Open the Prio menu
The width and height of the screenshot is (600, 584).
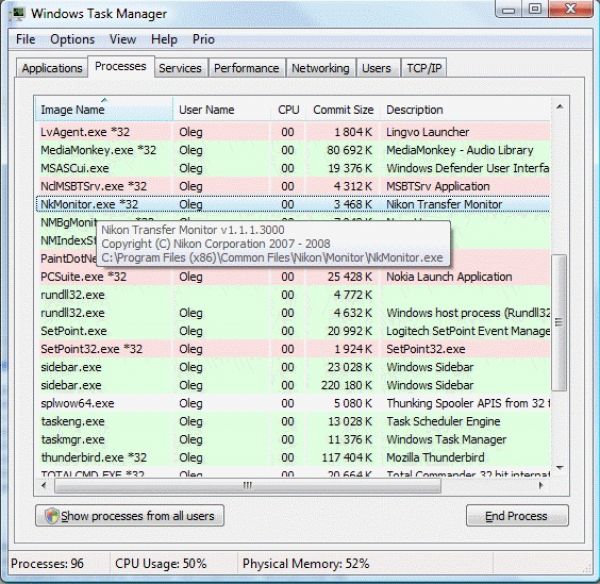coord(204,39)
